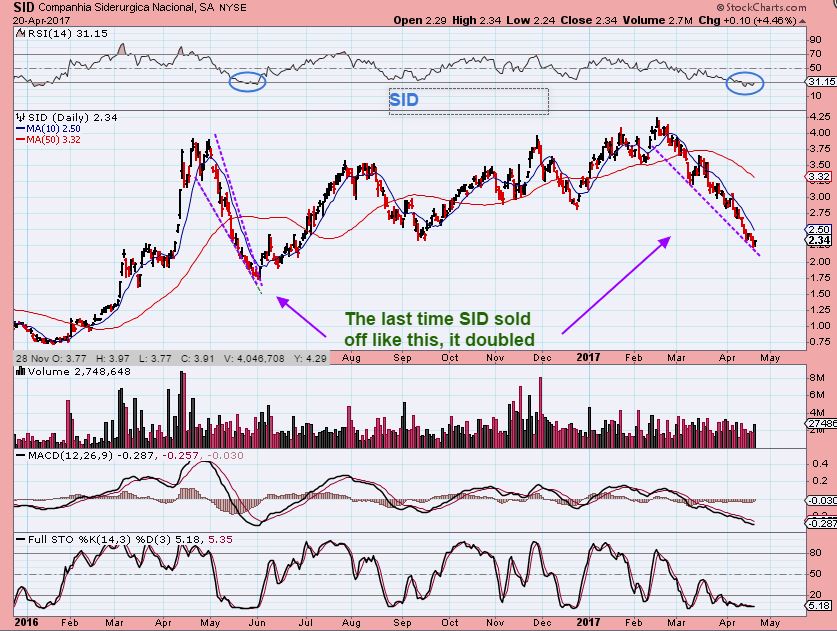Click the red 5.35 stochastic %D value
Screen dimensions: 837x631
point(220,539)
